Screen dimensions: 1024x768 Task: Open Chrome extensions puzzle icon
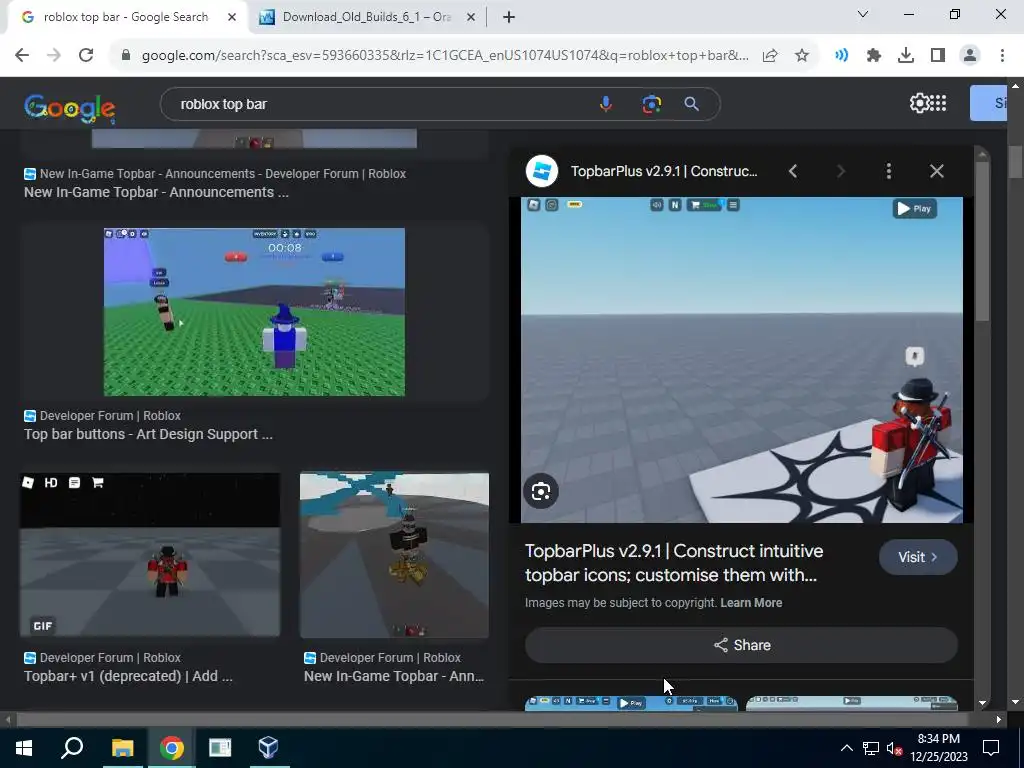click(874, 56)
